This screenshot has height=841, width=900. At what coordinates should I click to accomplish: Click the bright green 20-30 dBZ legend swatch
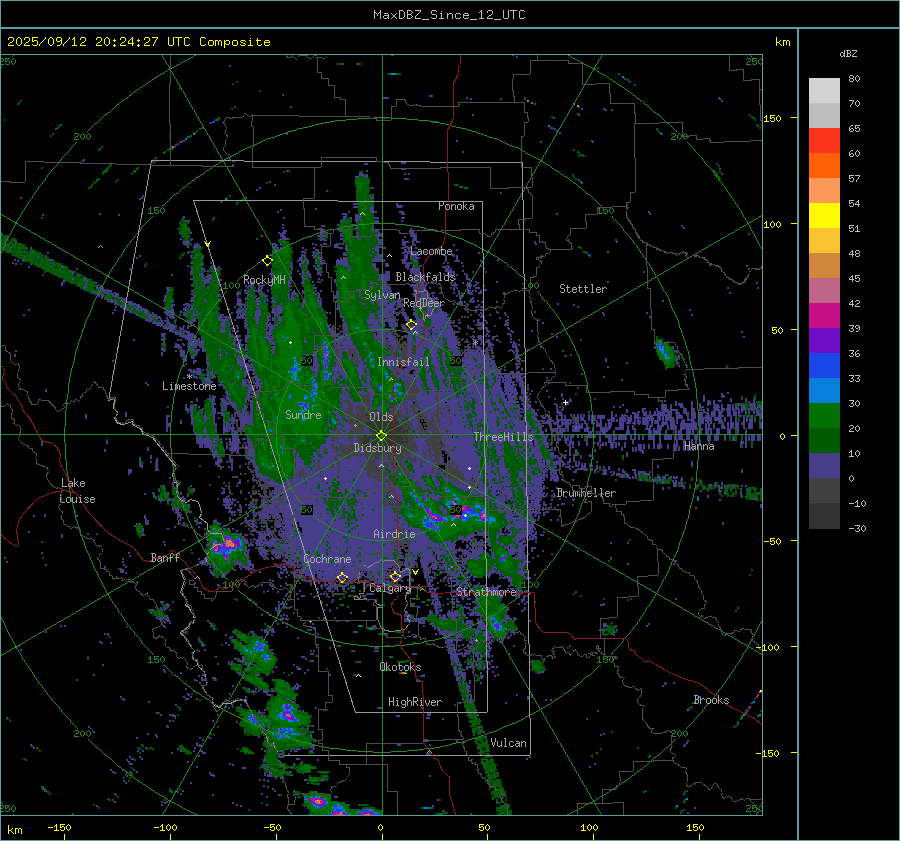point(824,416)
